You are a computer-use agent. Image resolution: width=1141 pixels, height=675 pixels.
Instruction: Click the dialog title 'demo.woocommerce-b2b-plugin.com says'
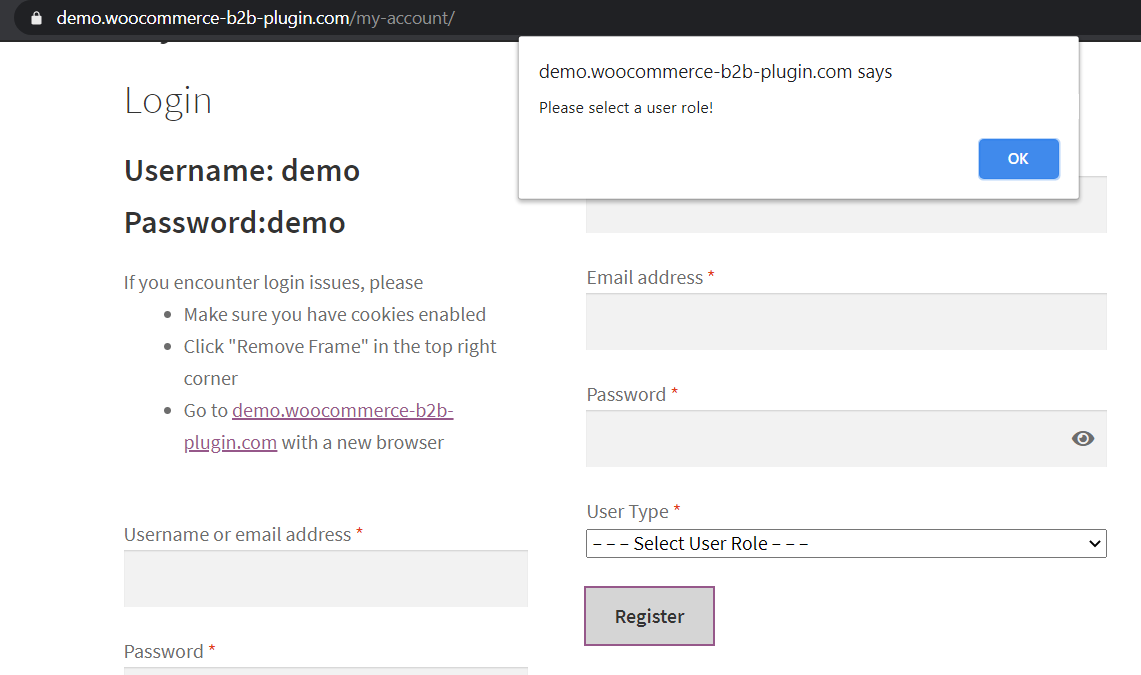(715, 72)
